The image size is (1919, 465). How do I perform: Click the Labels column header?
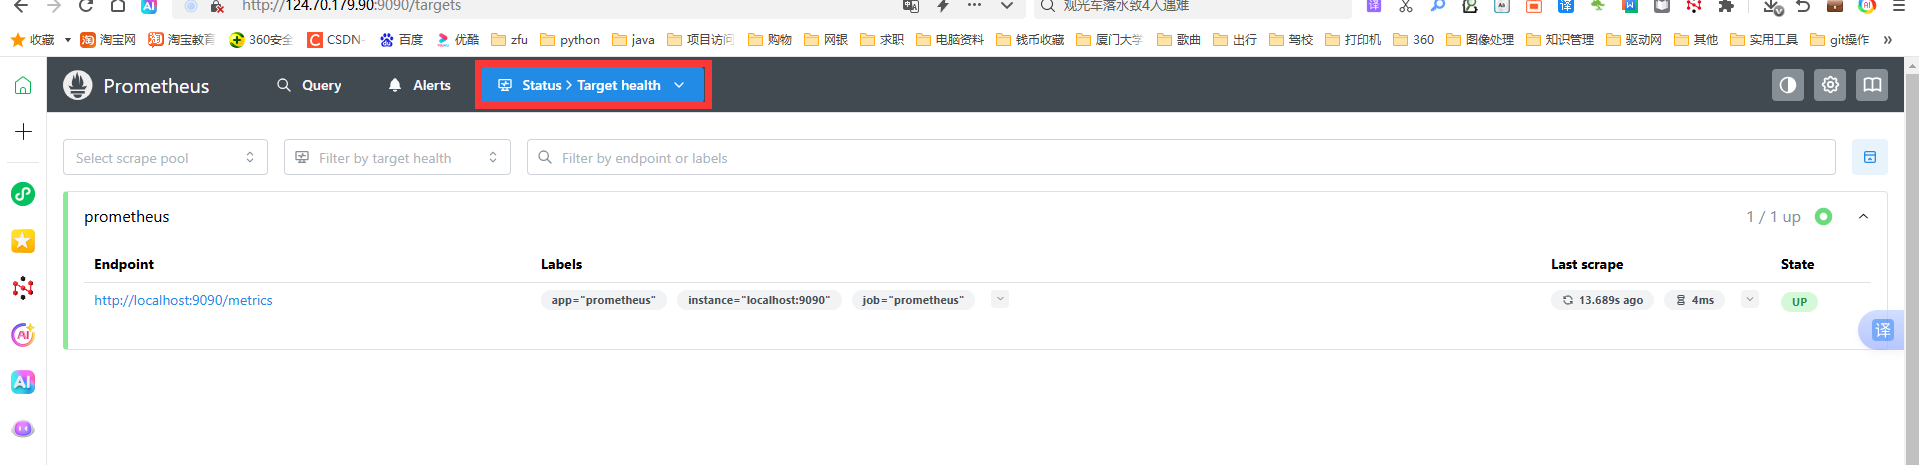tap(561, 264)
